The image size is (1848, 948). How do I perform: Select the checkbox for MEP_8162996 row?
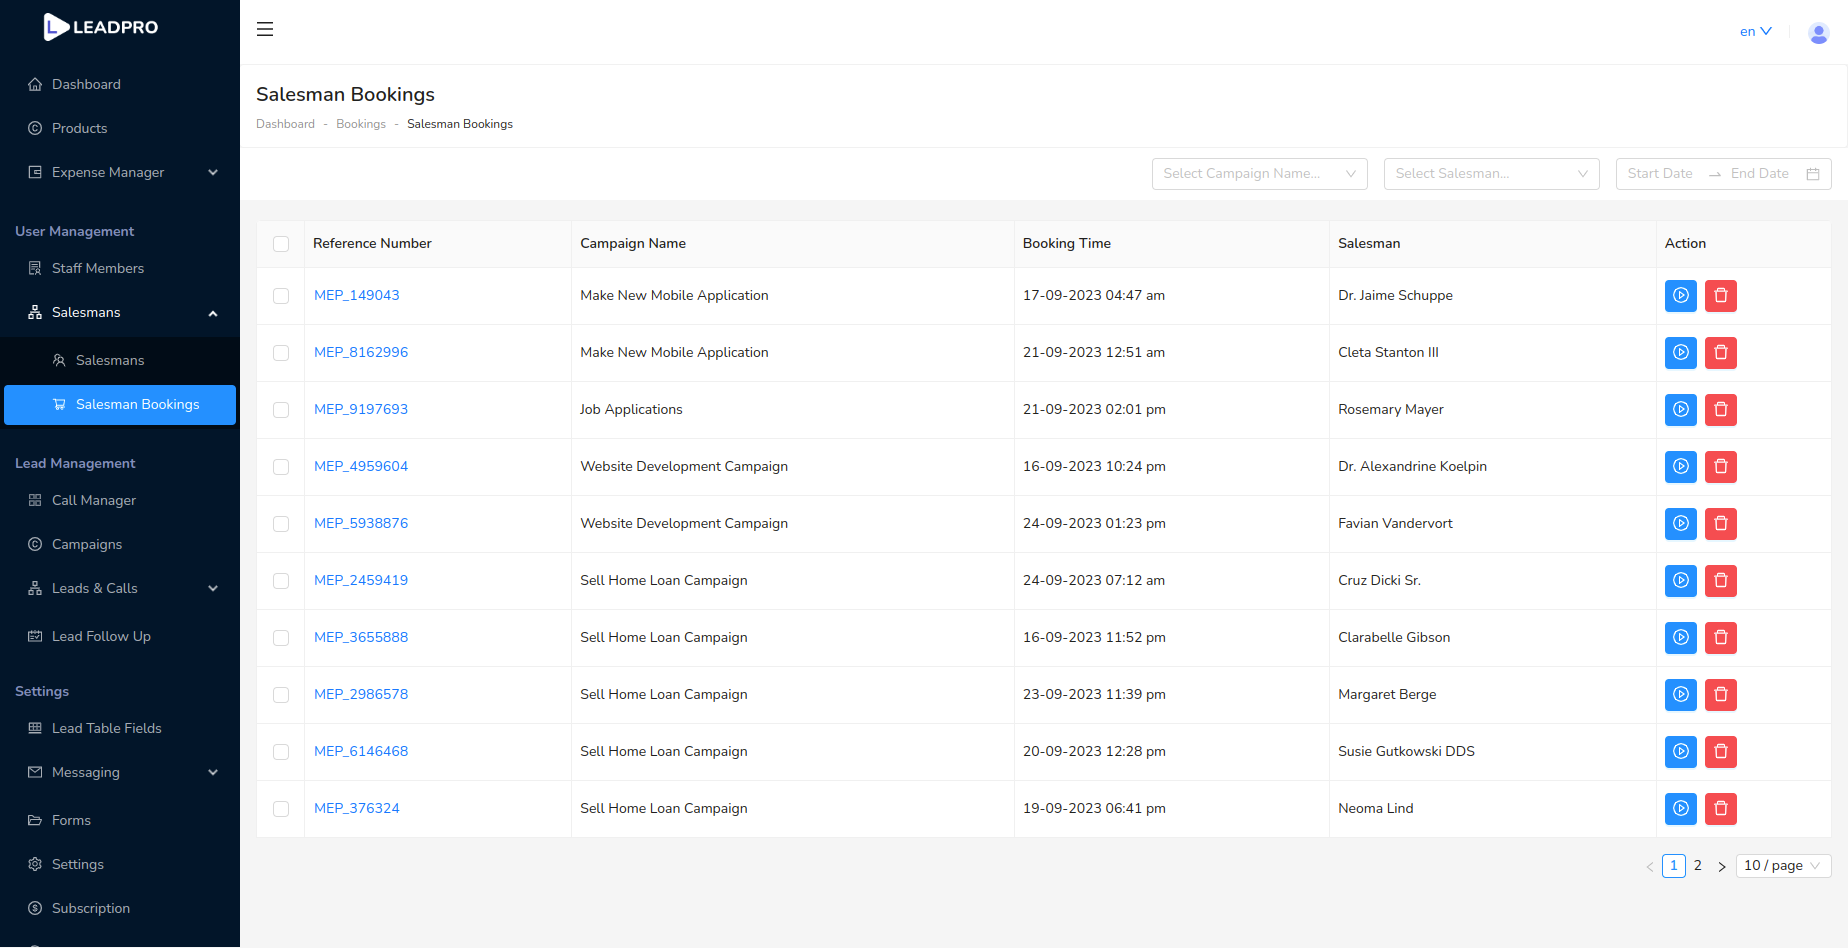(x=281, y=352)
